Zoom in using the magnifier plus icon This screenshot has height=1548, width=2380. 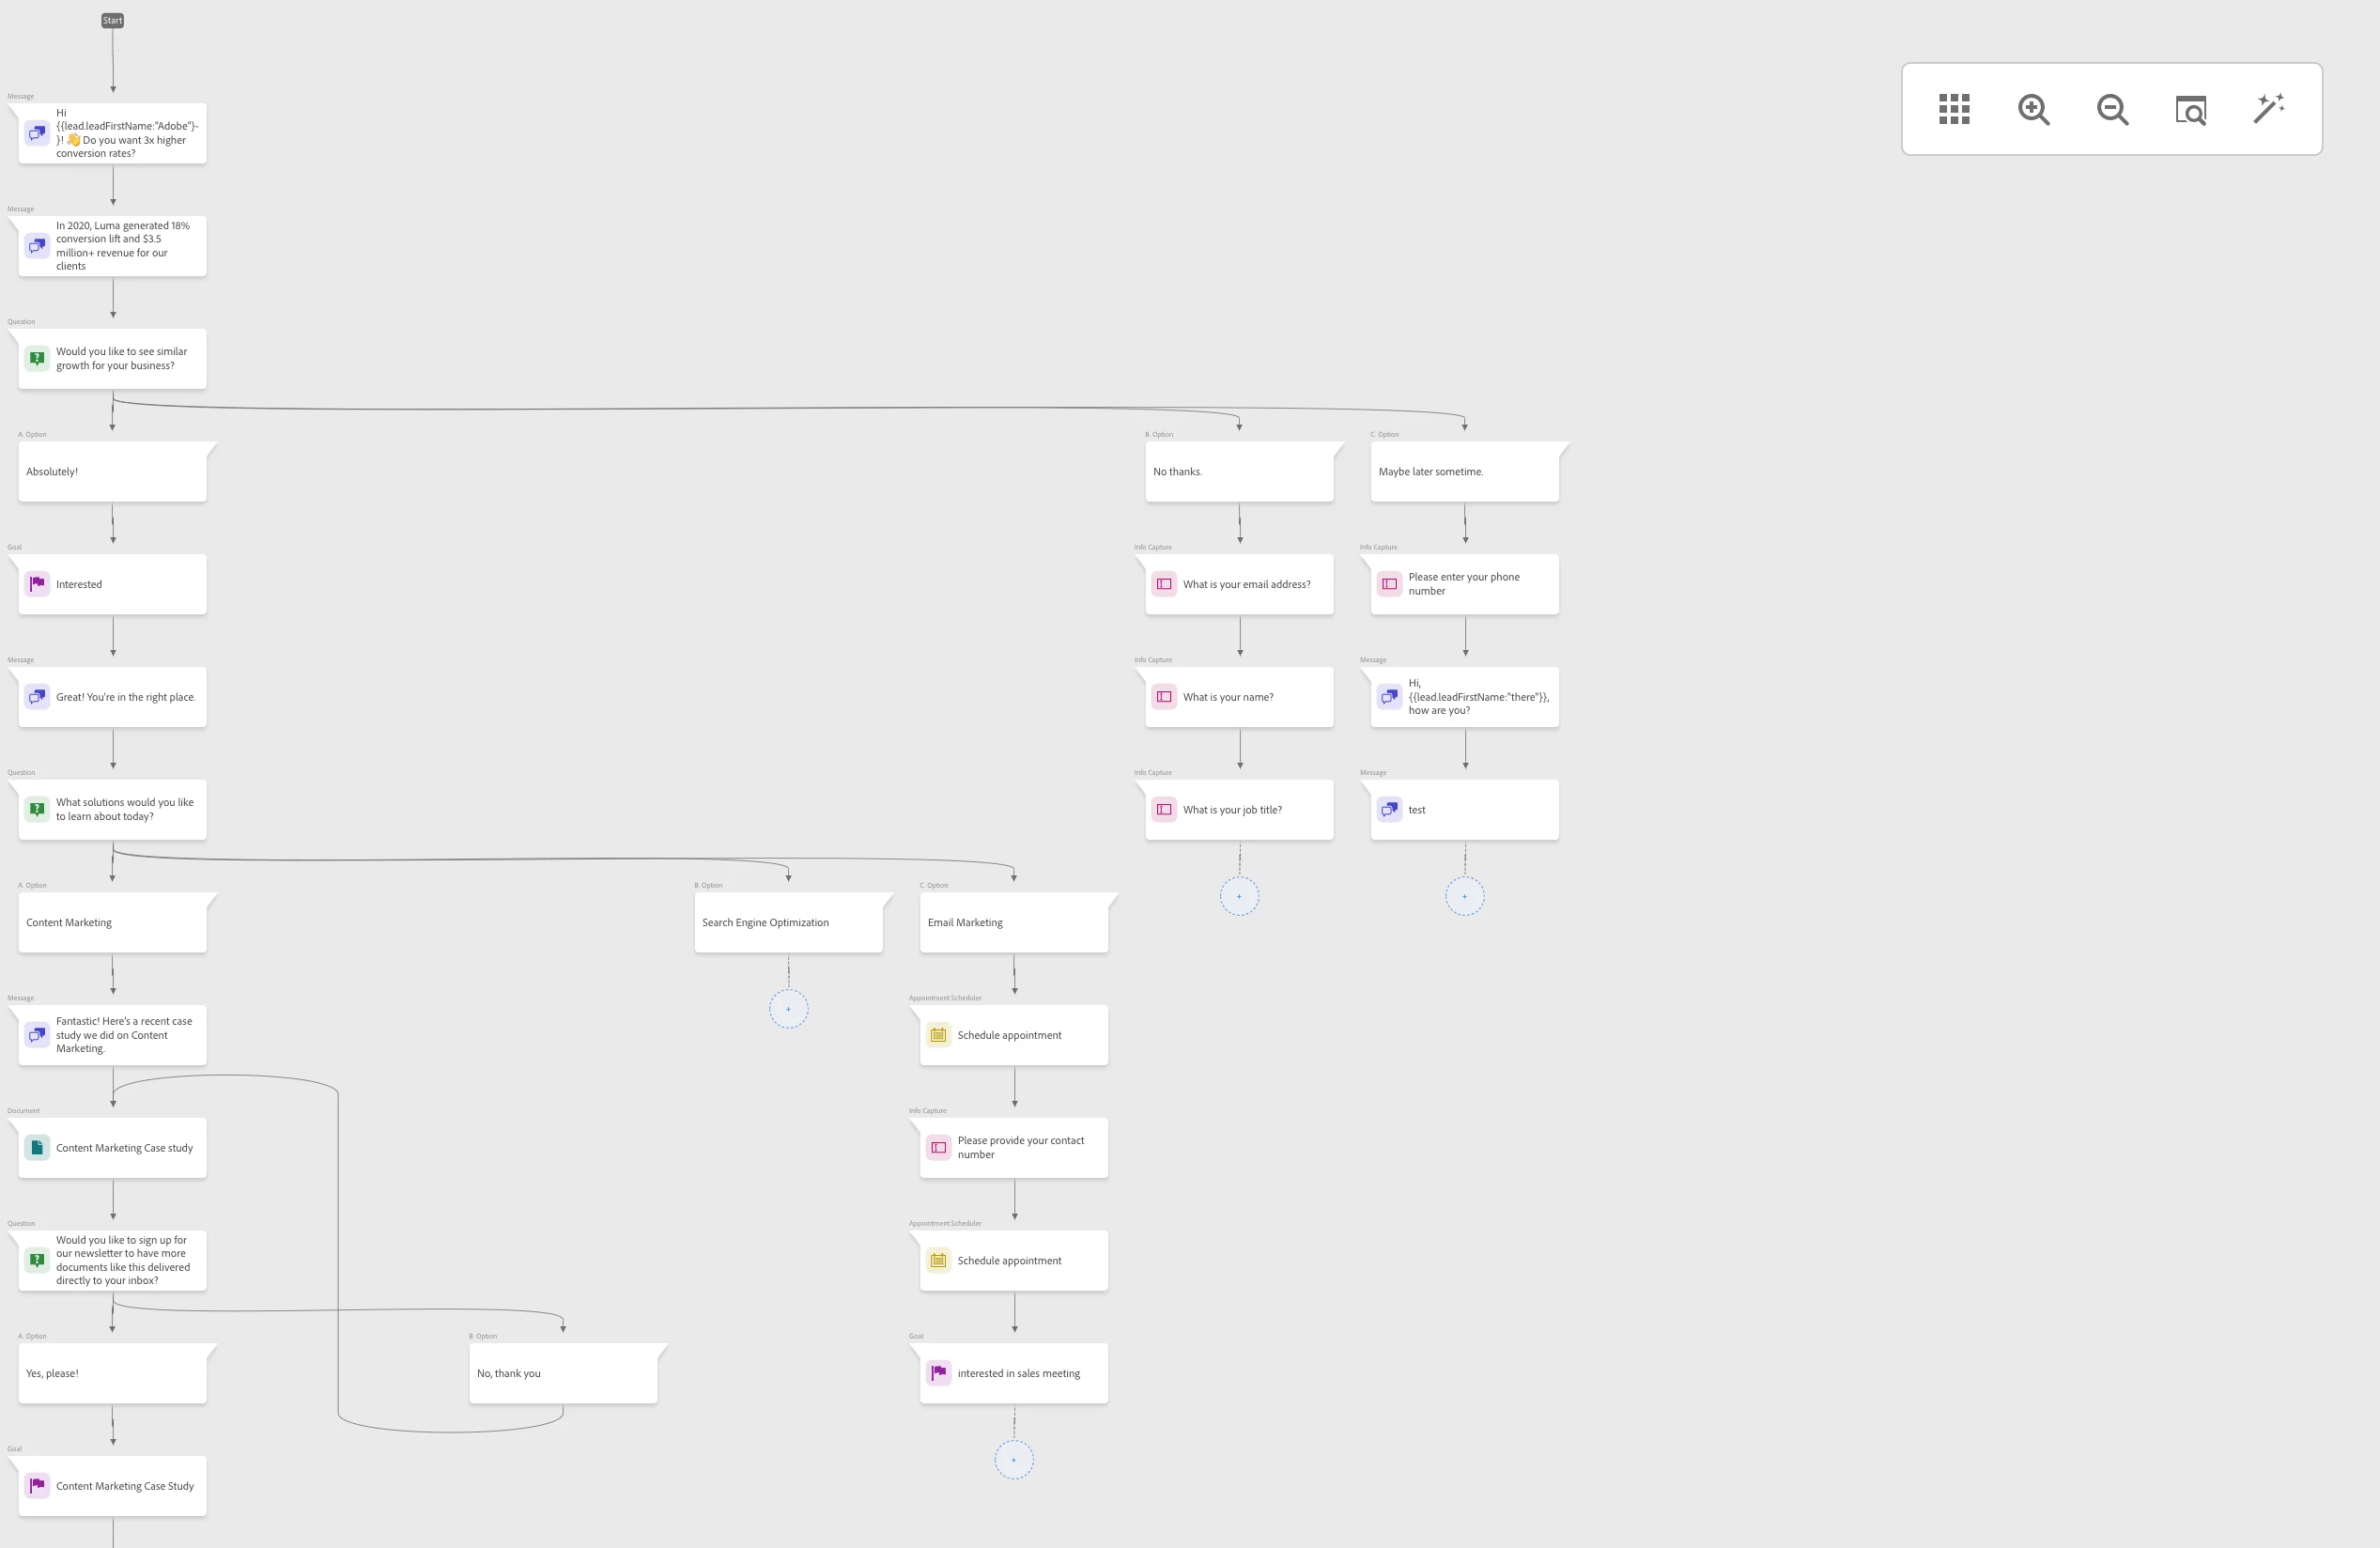point(2033,109)
